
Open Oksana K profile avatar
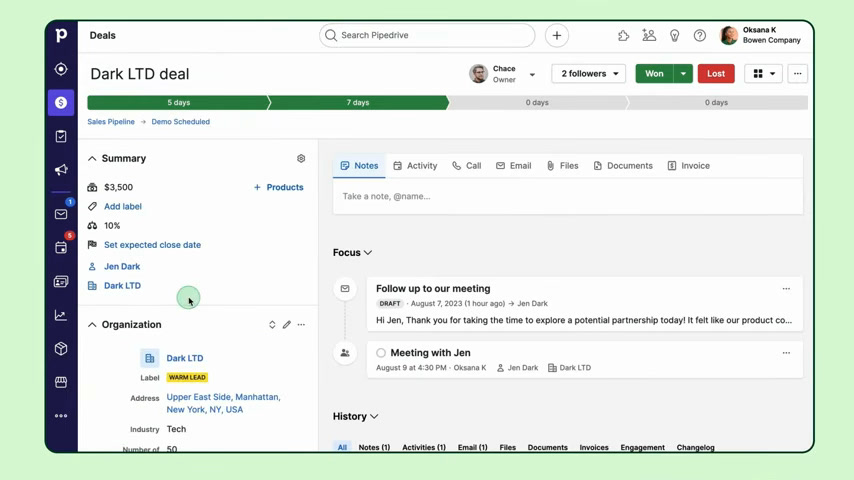(729, 35)
